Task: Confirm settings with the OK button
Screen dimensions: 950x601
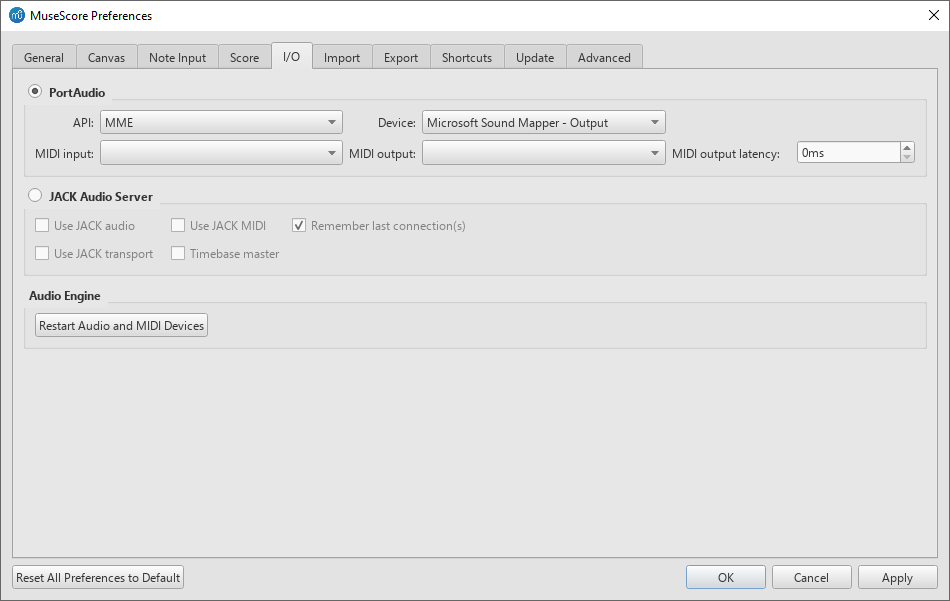Action: pos(726,578)
